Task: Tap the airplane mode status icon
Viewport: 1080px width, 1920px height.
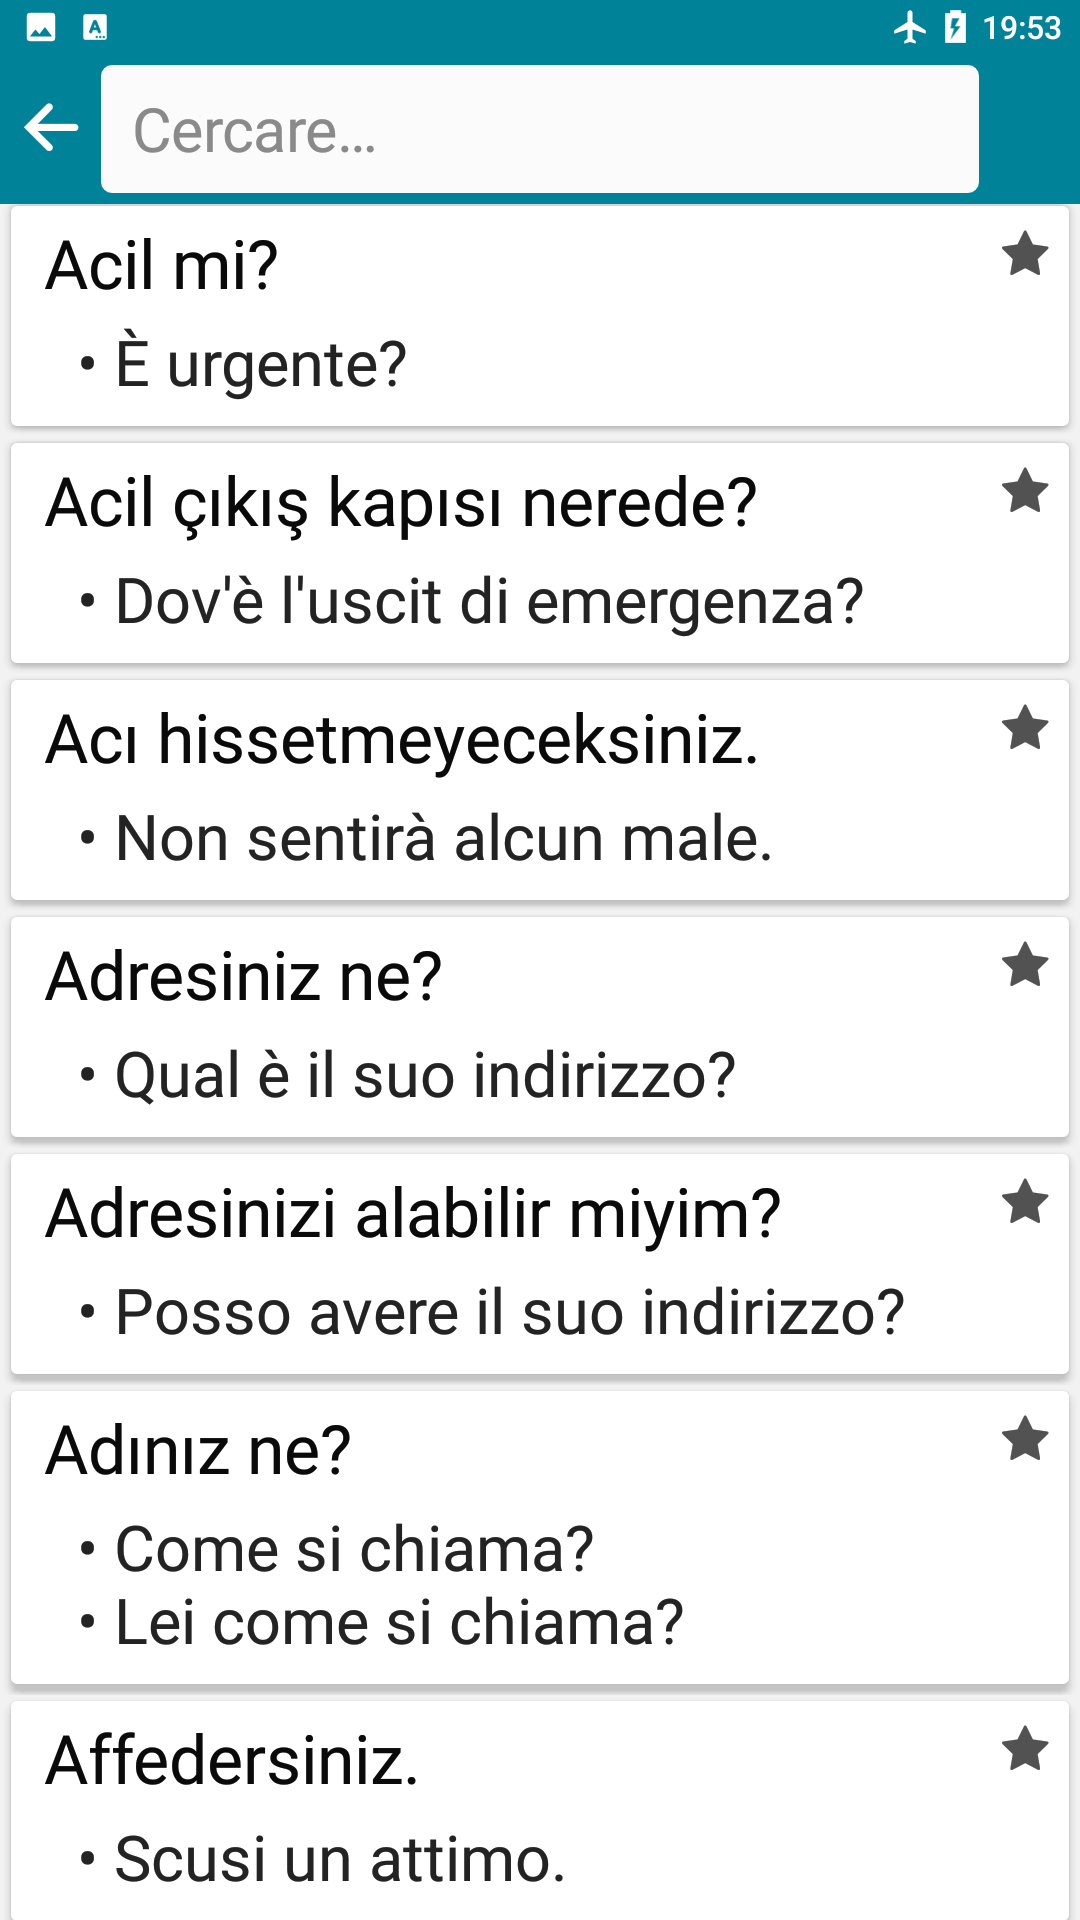Action: click(909, 27)
